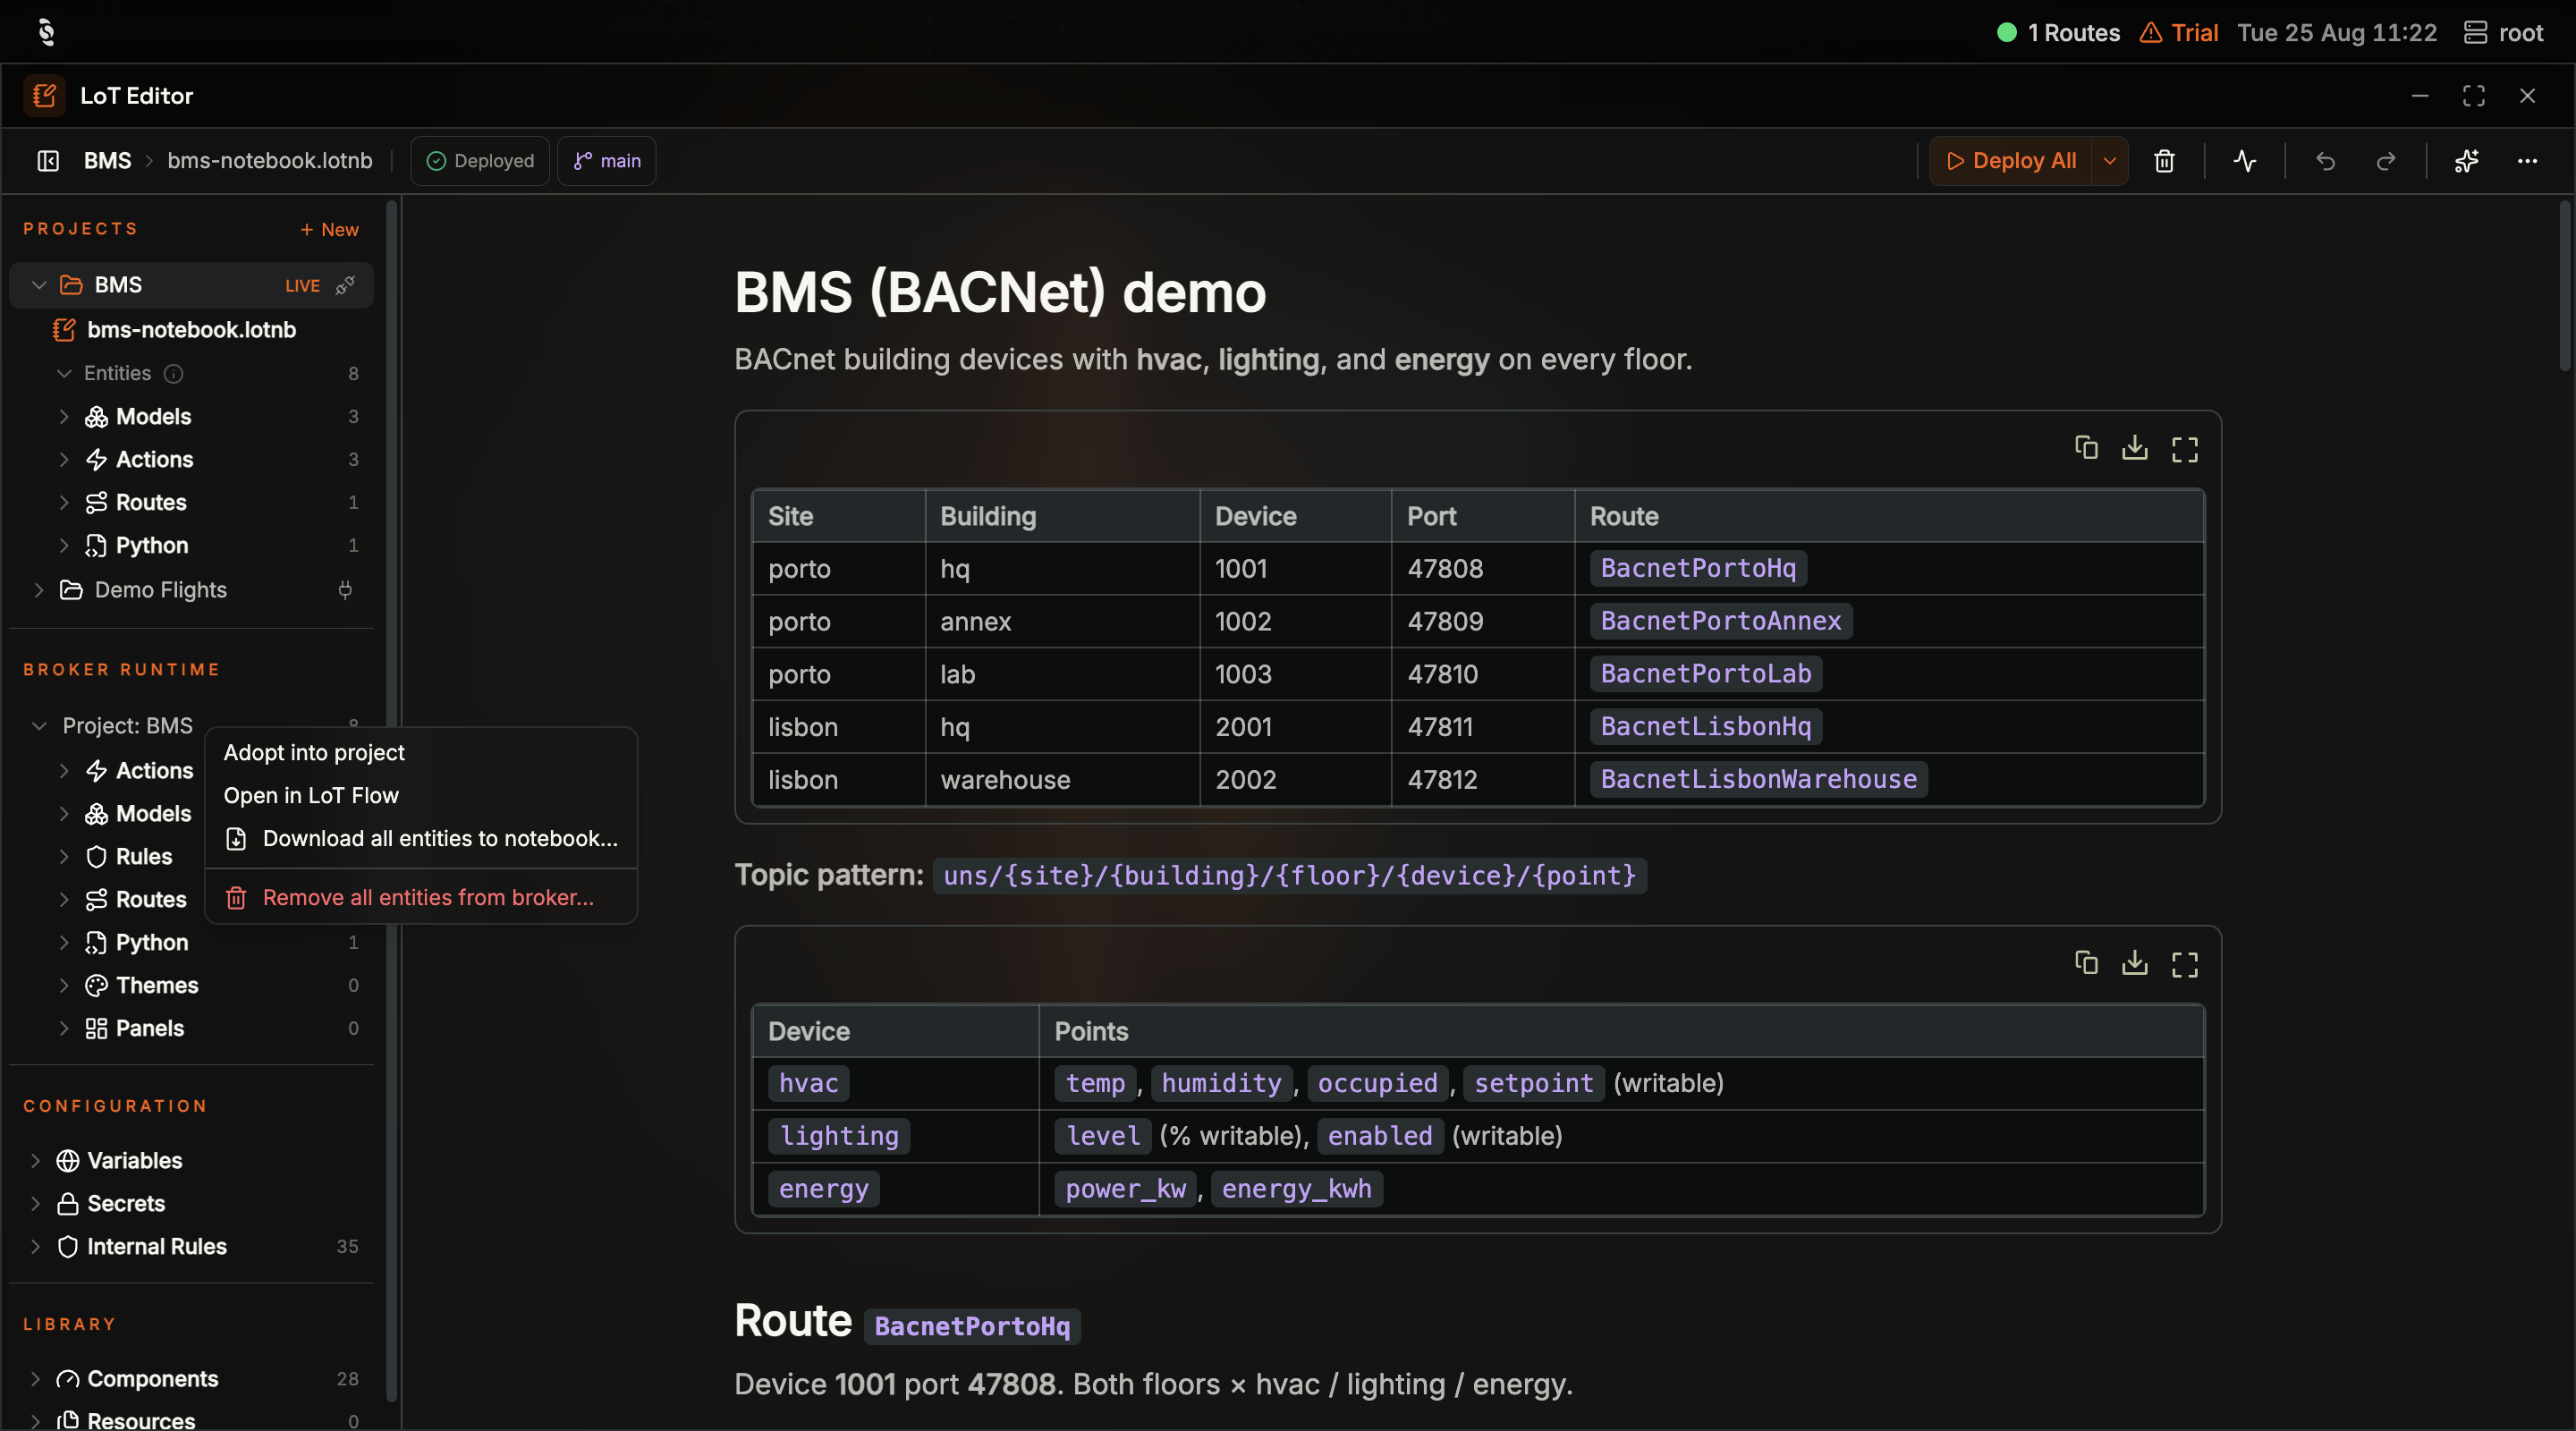Expand Themes in Broker Runtime
Screen dimensions: 2576x1431
(64, 985)
